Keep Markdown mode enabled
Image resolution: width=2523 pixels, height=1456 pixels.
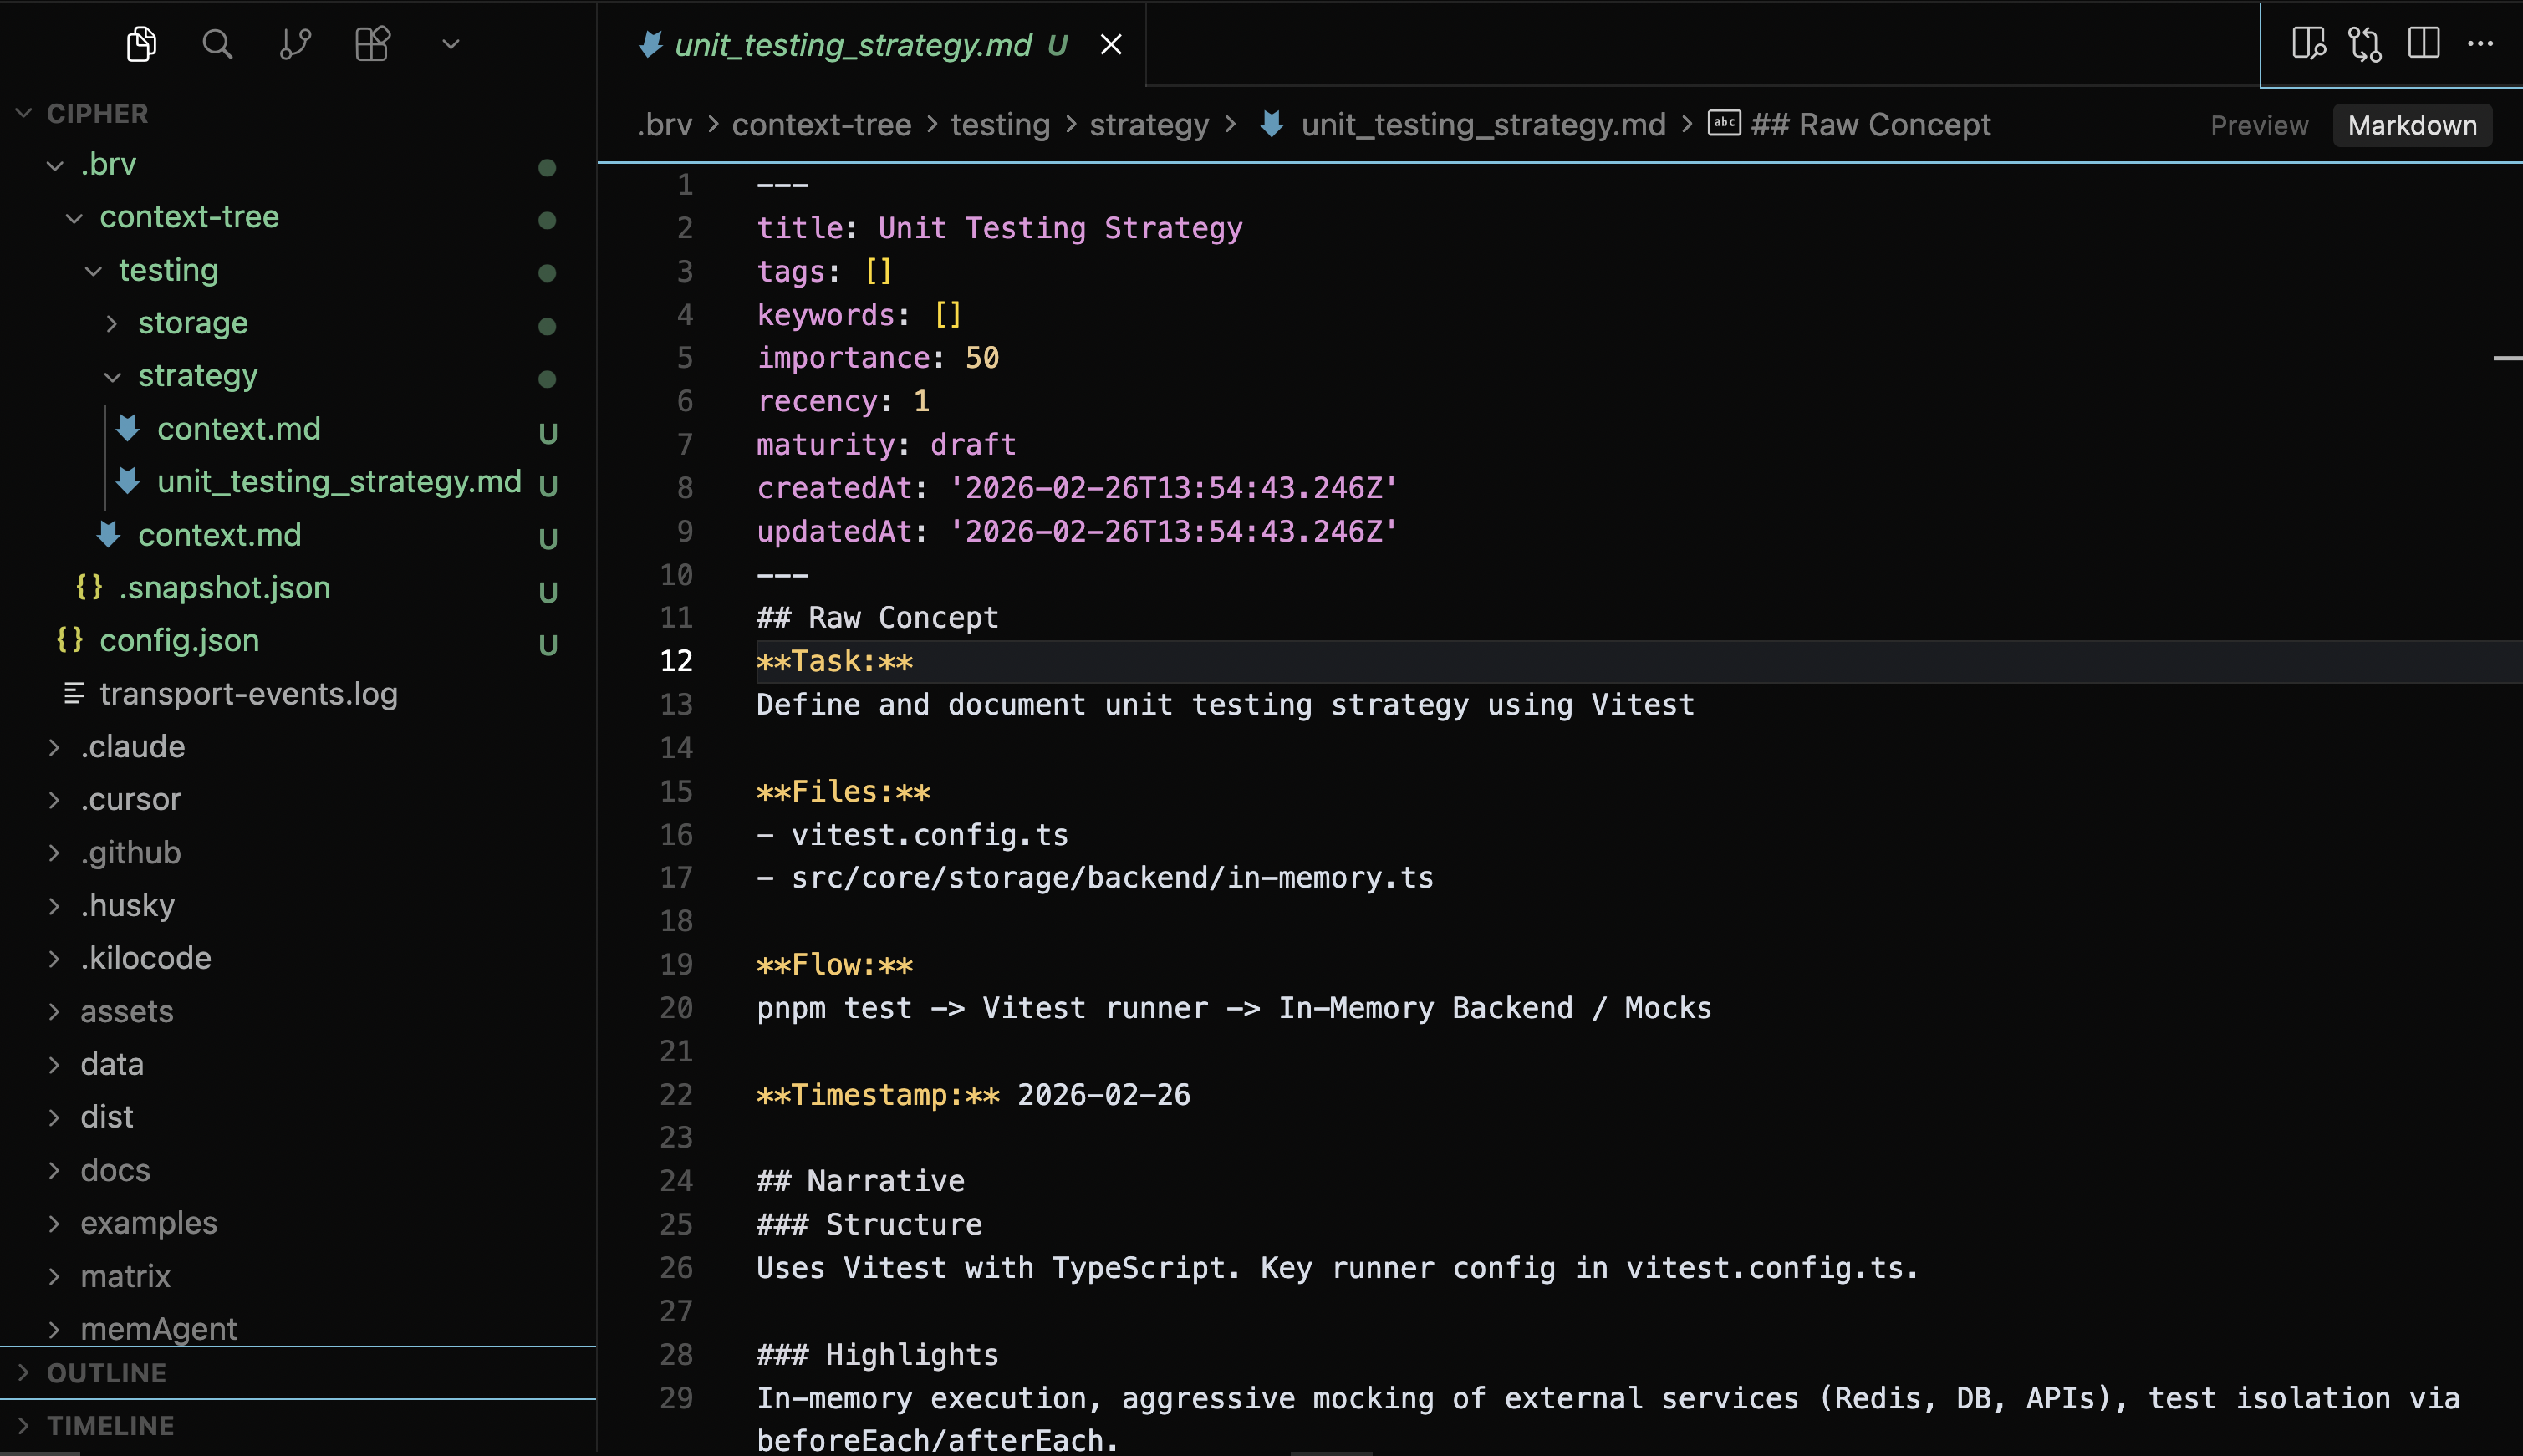pos(2411,124)
